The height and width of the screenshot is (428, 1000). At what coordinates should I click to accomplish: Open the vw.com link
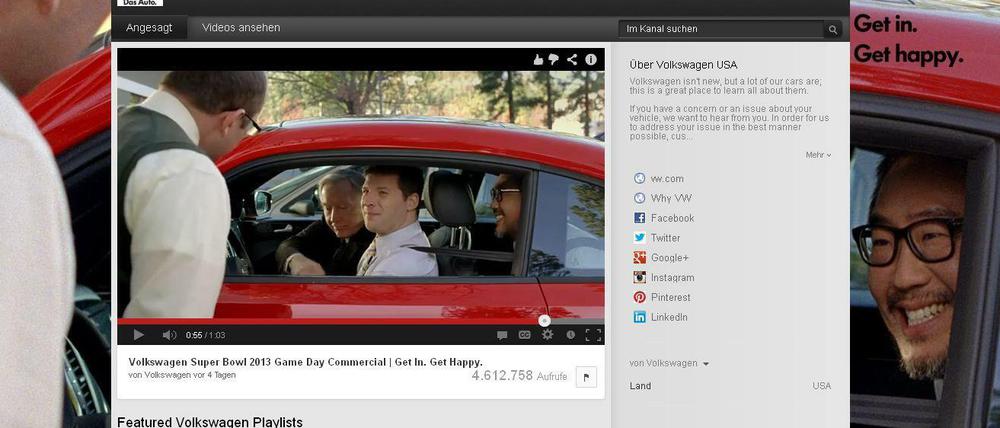coord(667,179)
